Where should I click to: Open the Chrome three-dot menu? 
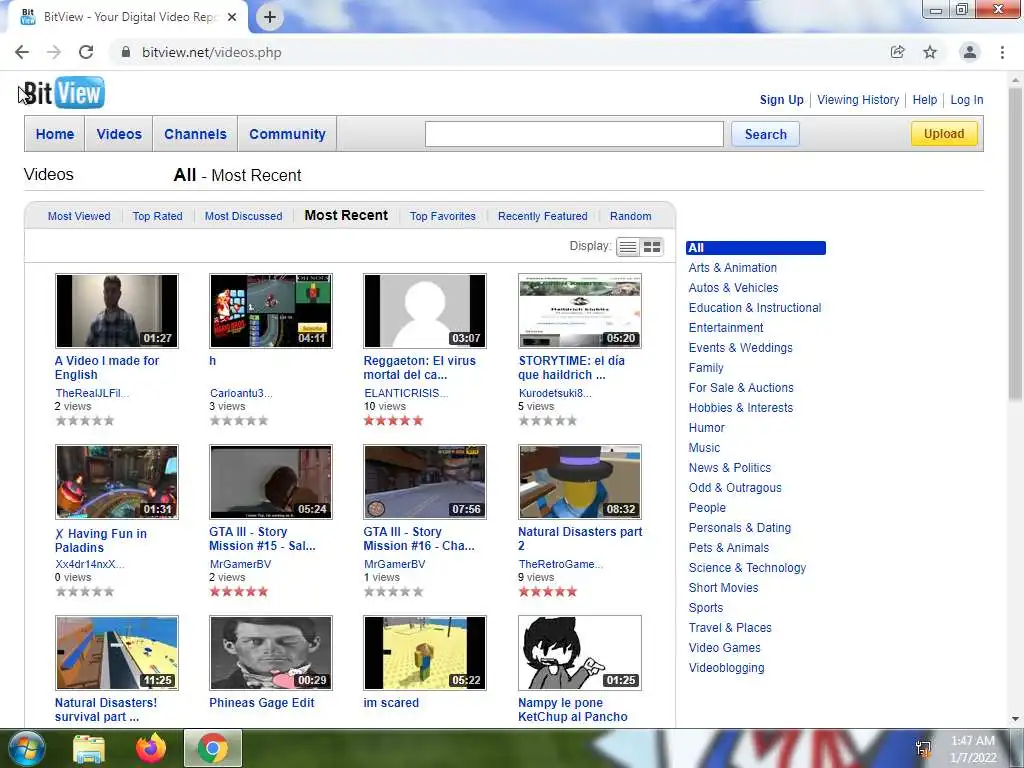click(x=1002, y=52)
